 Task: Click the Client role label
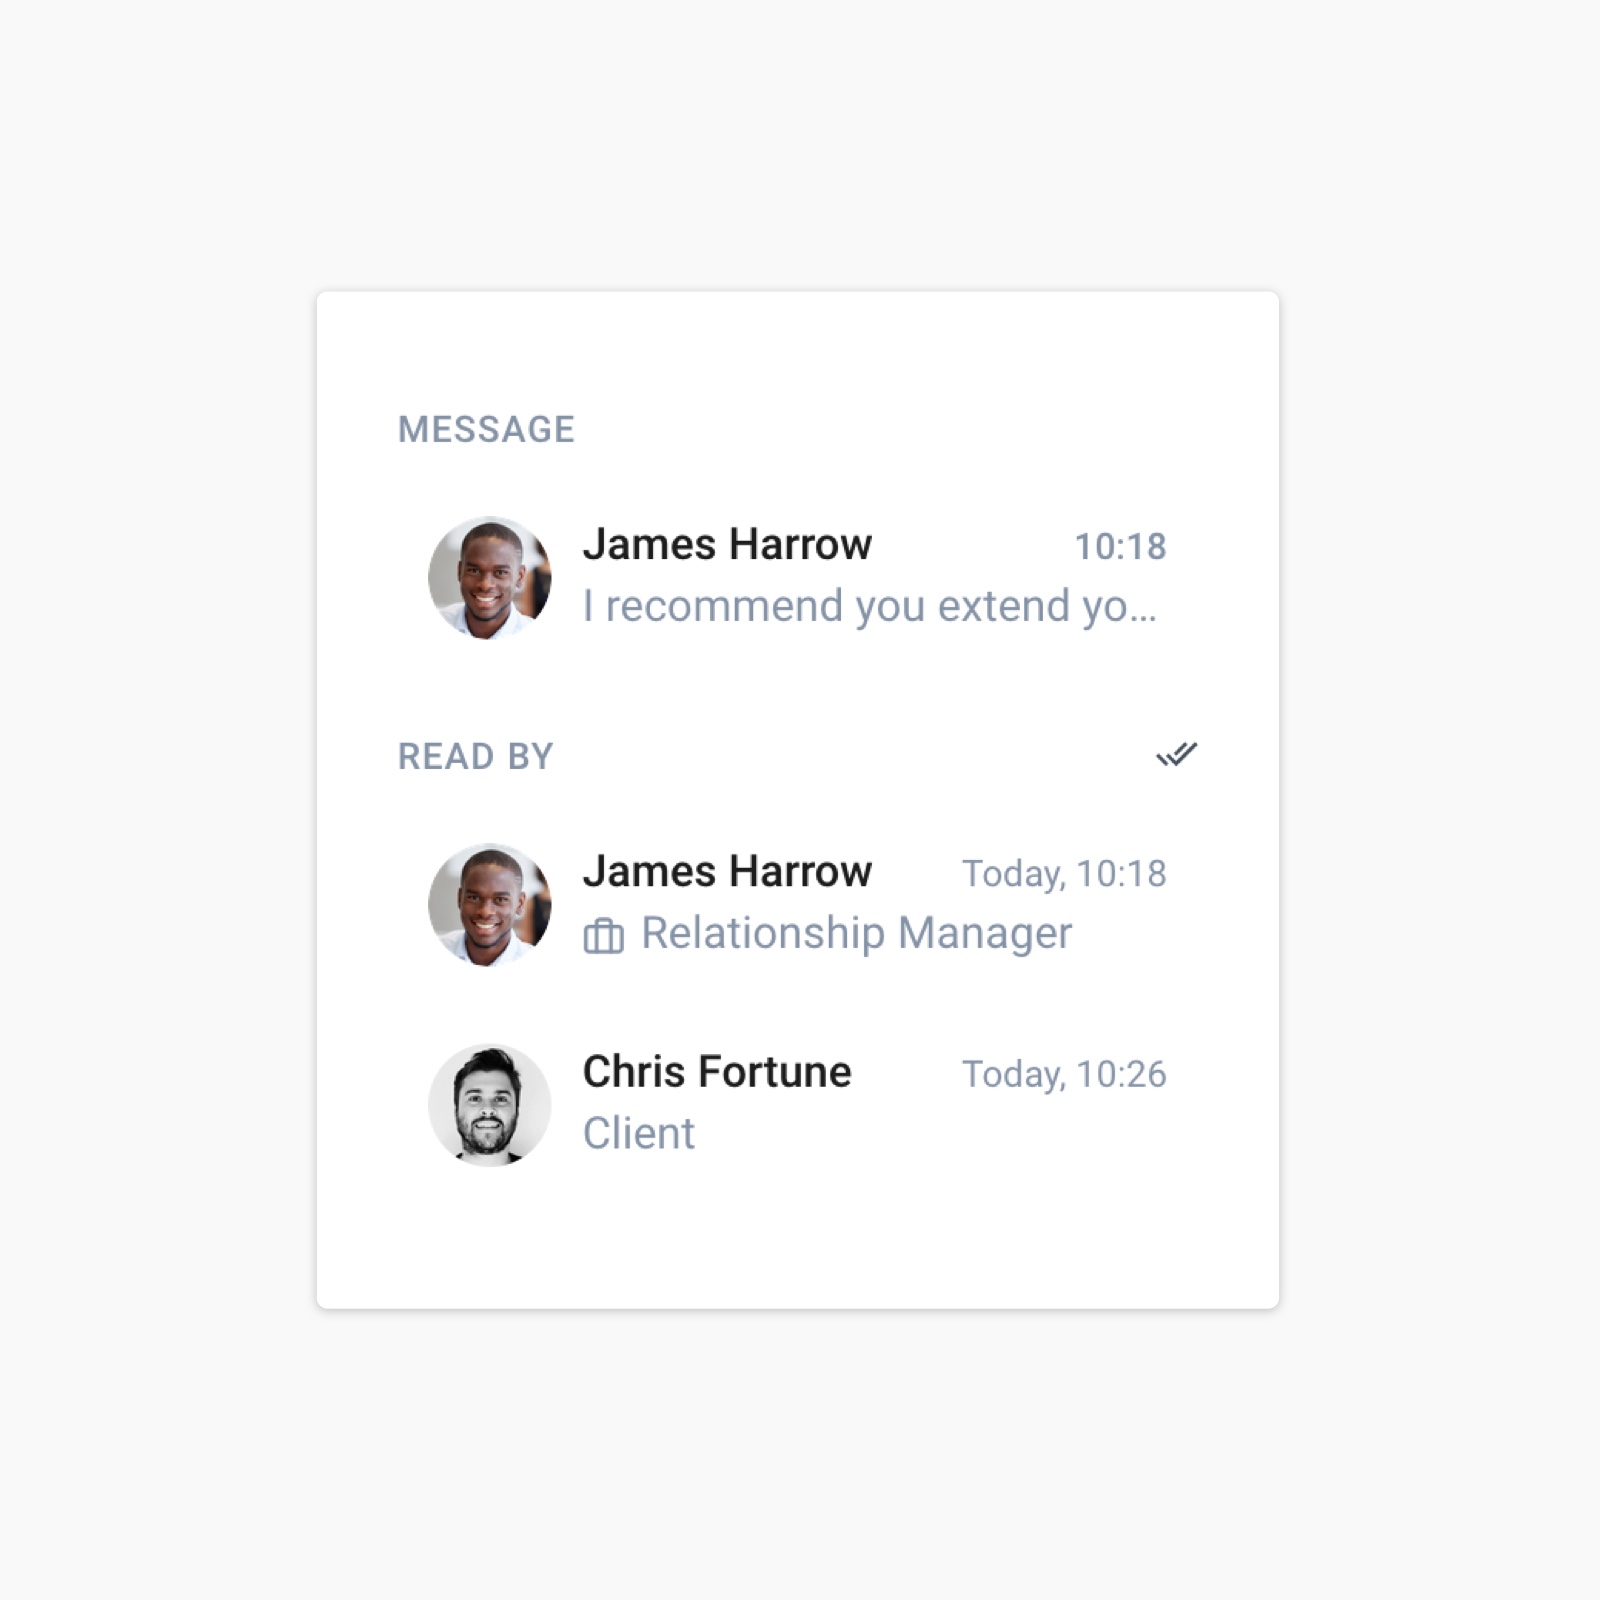click(638, 1134)
